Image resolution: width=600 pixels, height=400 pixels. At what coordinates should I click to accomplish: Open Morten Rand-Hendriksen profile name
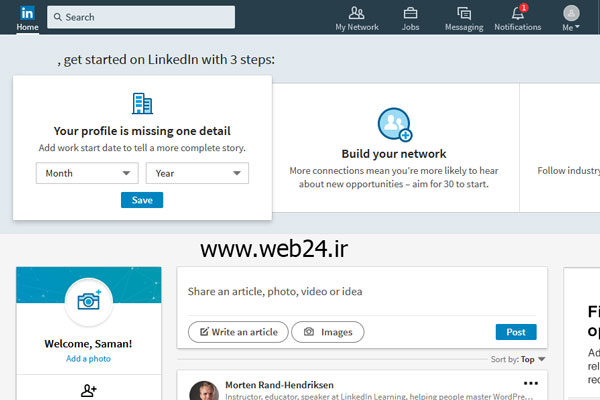point(279,385)
